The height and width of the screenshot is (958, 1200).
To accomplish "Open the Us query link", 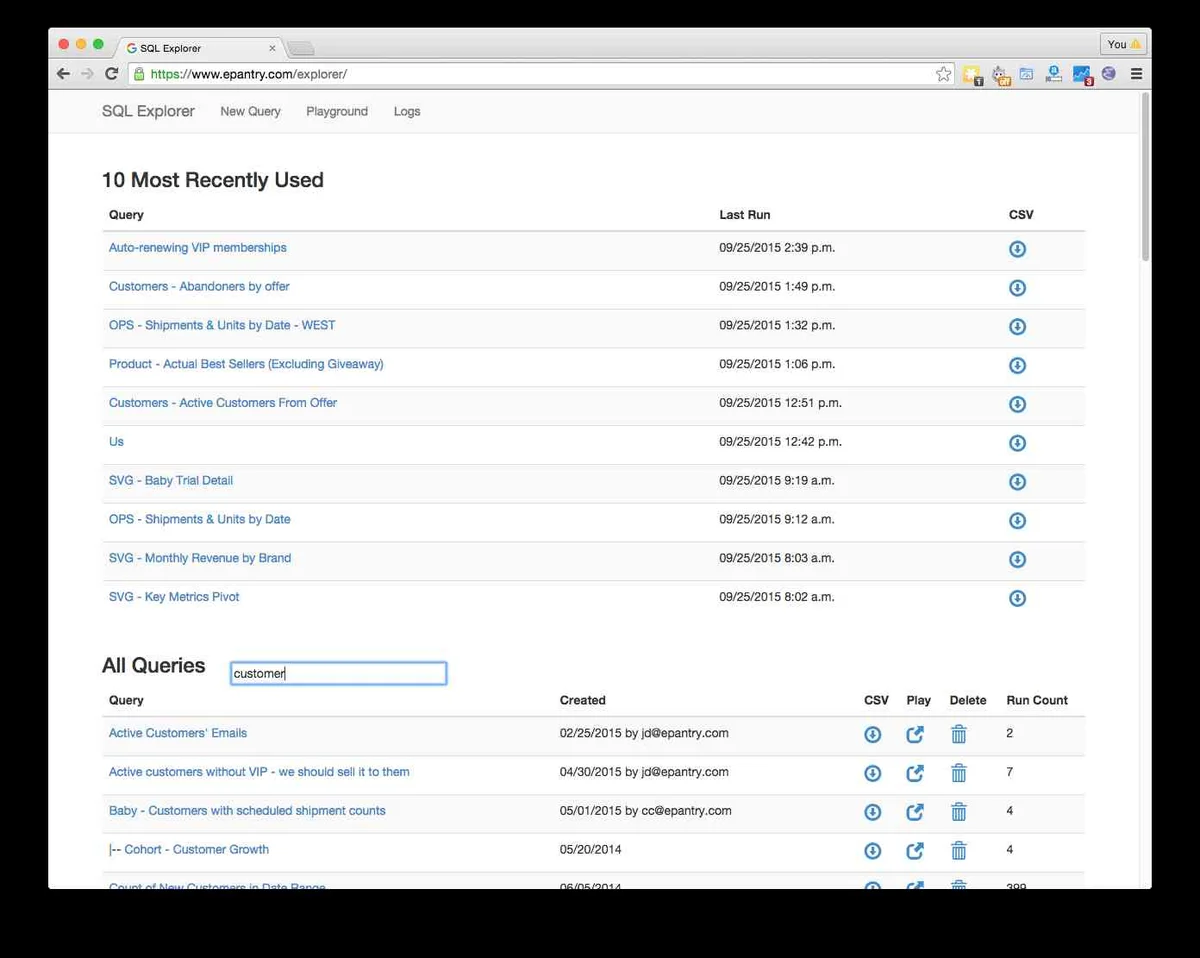I will click(x=116, y=441).
